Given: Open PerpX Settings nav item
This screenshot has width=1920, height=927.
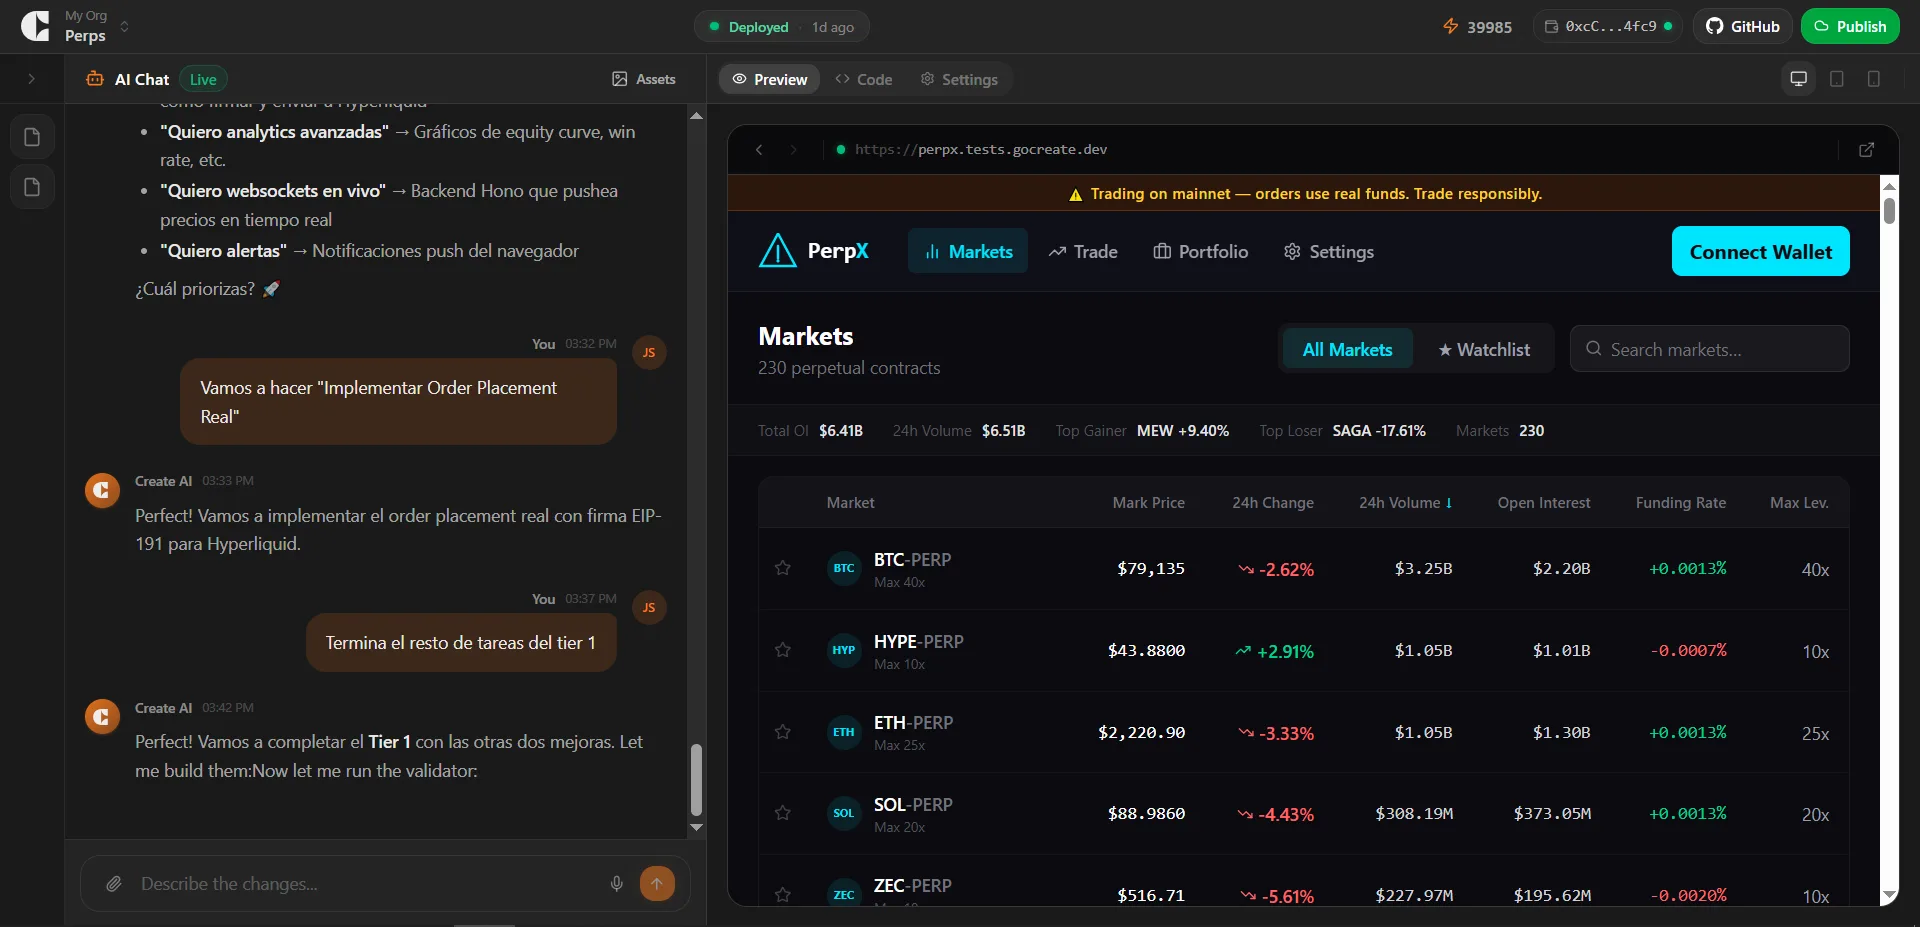Looking at the screenshot, I should coord(1328,252).
